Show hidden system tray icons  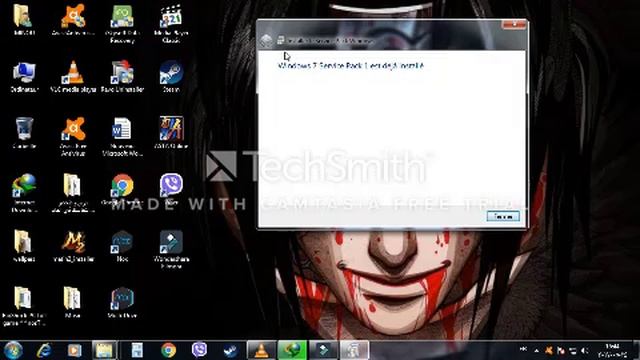point(536,351)
